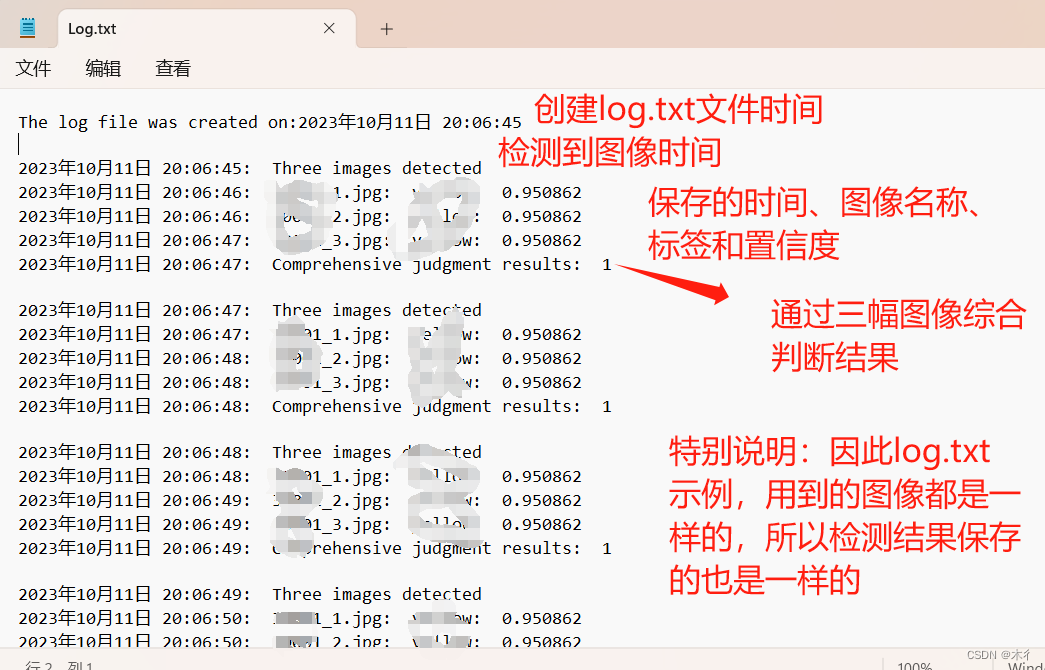This screenshot has height=670, width=1045.
Task: Open the 编辑 menu
Action: [102, 68]
